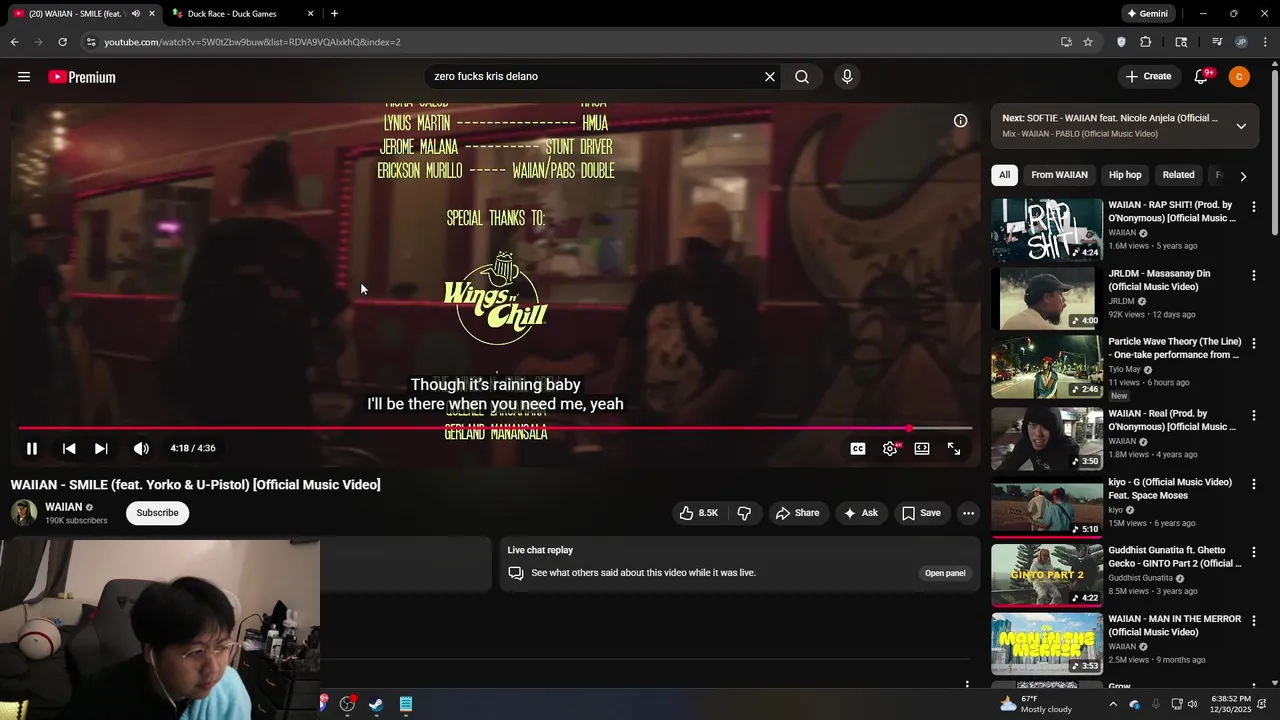1280x720 pixels.
Task: Open YouTube notifications bell
Action: pos(1201,77)
